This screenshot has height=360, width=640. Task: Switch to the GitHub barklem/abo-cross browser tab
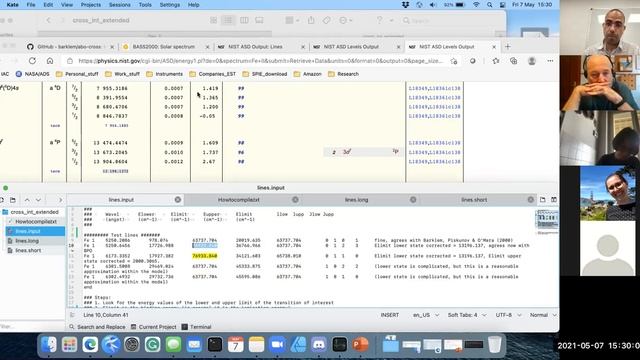[x=69, y=47]
